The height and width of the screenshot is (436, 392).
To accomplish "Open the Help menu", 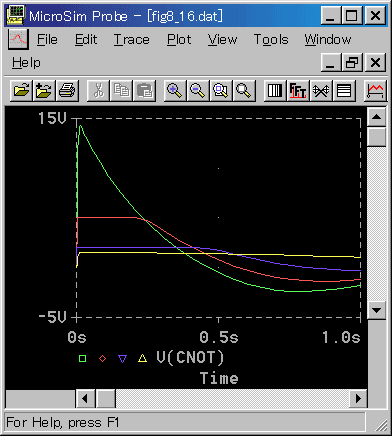I will click(x=26, y=63).
